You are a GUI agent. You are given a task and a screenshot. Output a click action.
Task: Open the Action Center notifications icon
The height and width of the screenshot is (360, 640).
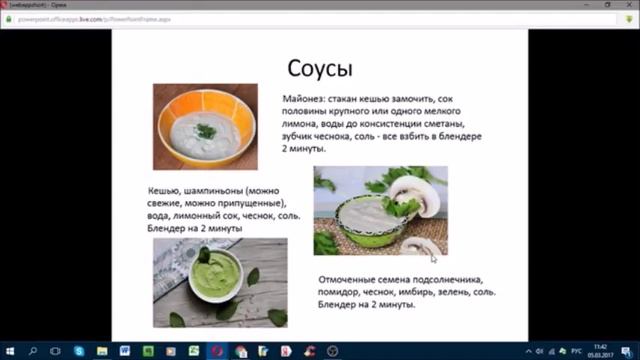point(626,351)
